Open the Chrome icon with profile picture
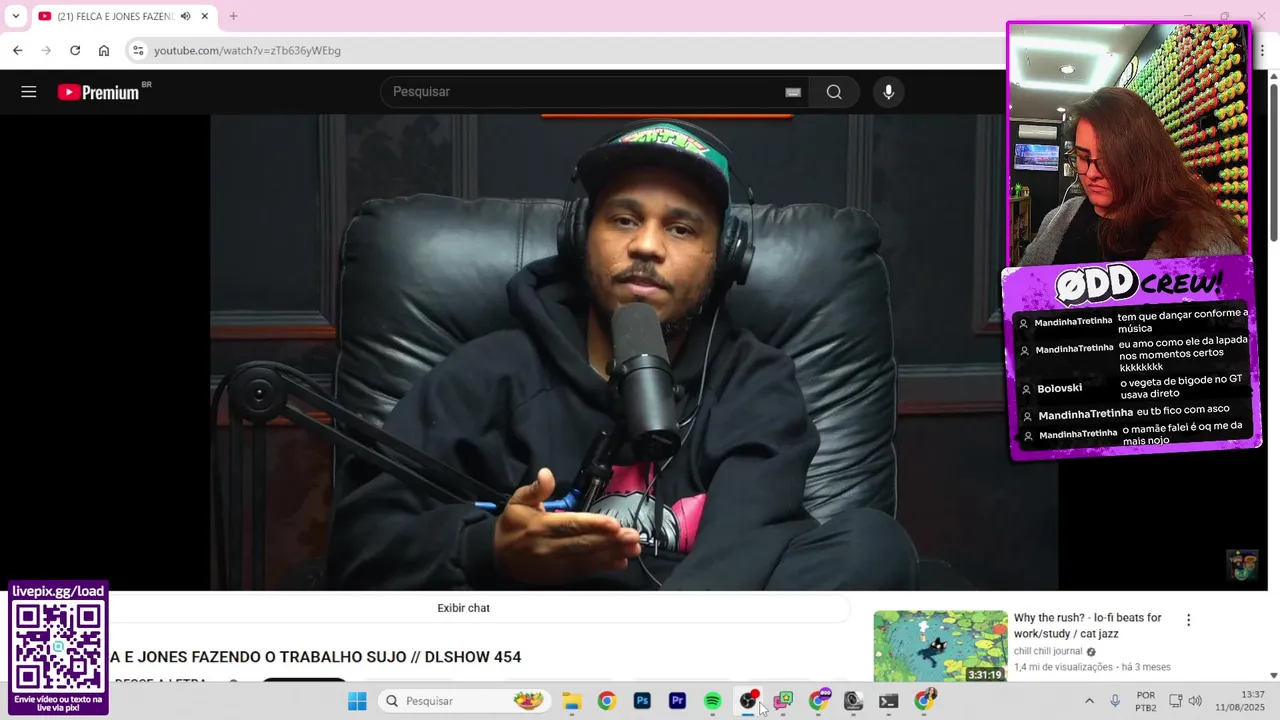 coord(924,701)
